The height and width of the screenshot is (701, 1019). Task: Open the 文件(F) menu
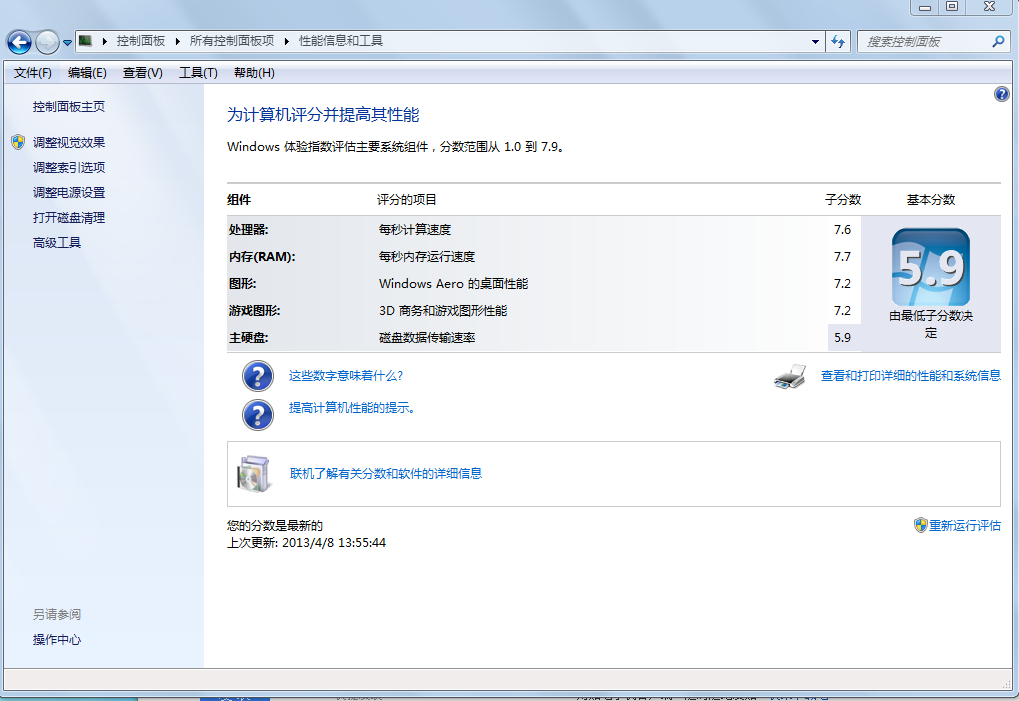(x=32, y=73)
